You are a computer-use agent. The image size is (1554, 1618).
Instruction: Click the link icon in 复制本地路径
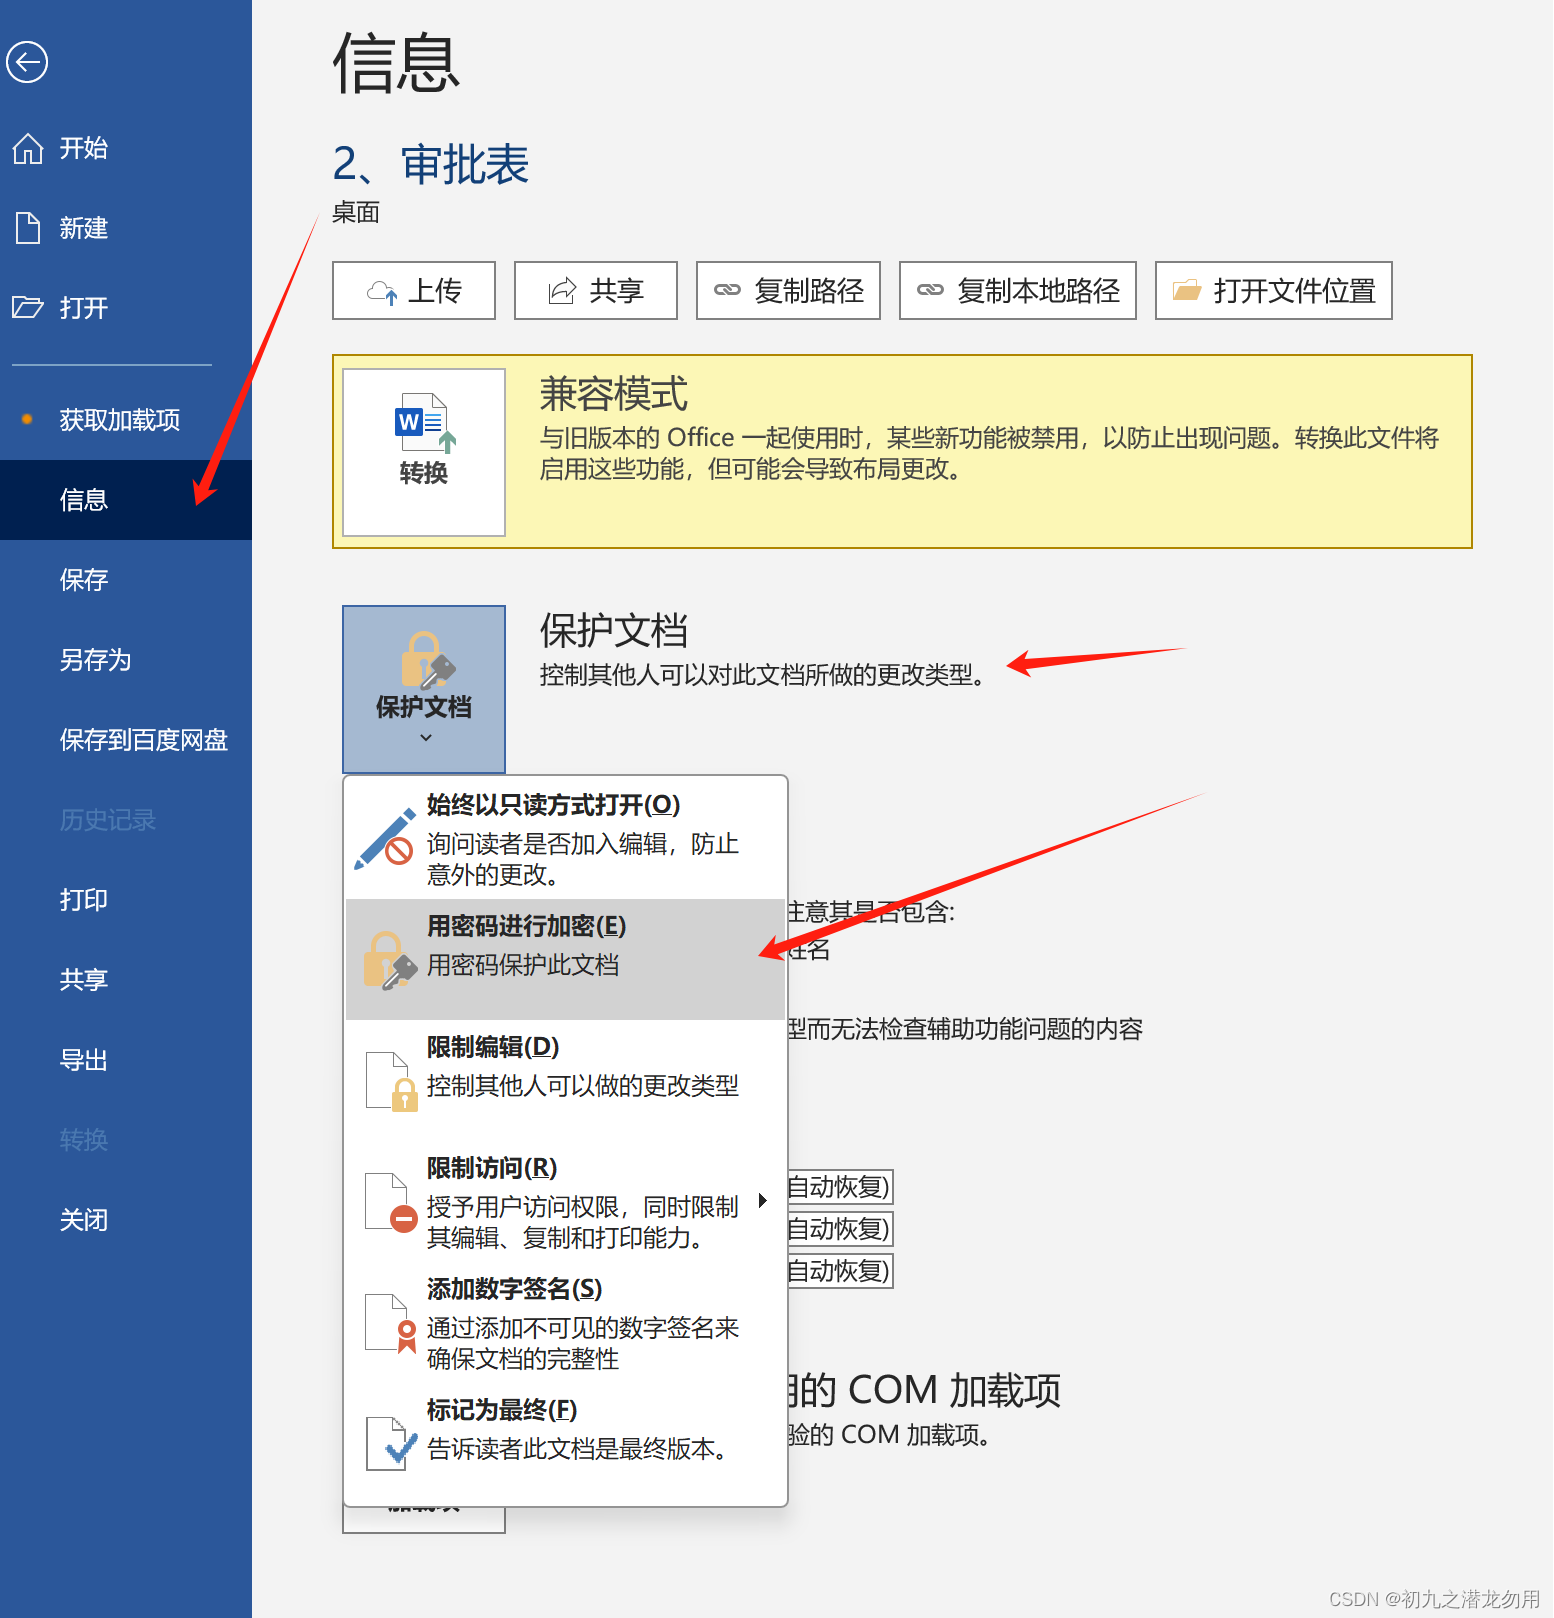click(930, 290)
